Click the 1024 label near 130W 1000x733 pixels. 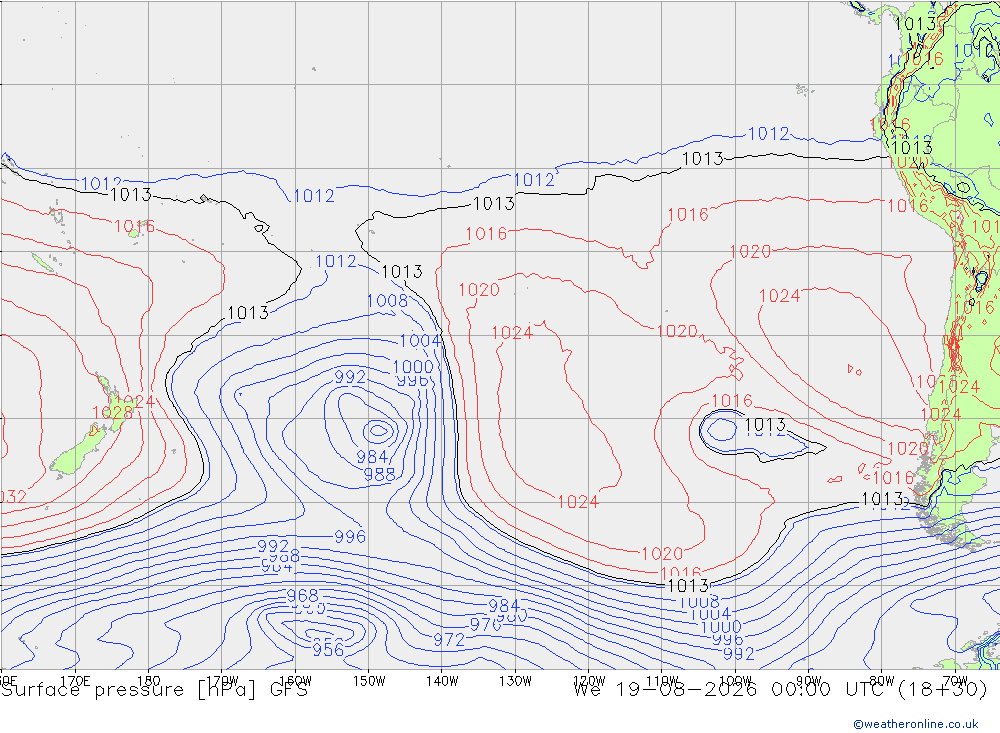[512, 333]
